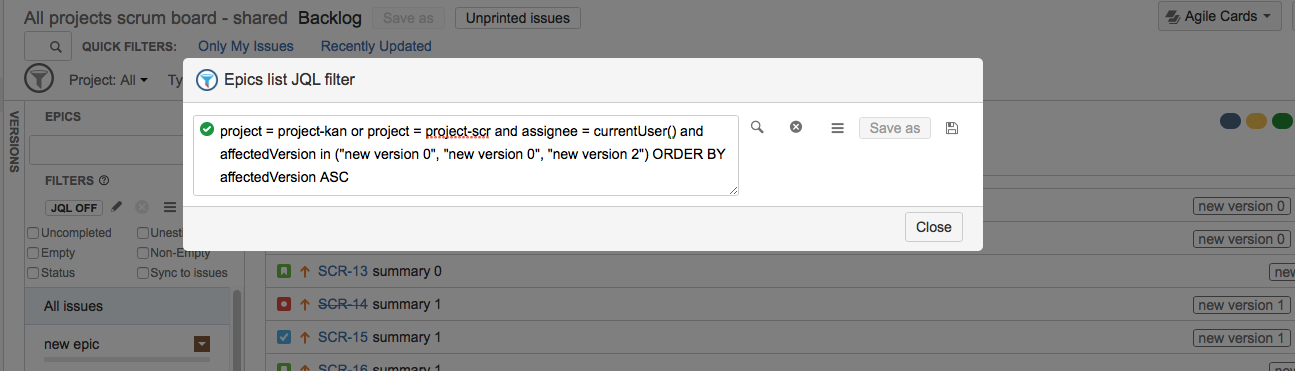Click inside the JQL query text area
Screen dimensions: 1295x371
(x=466, y=155)
